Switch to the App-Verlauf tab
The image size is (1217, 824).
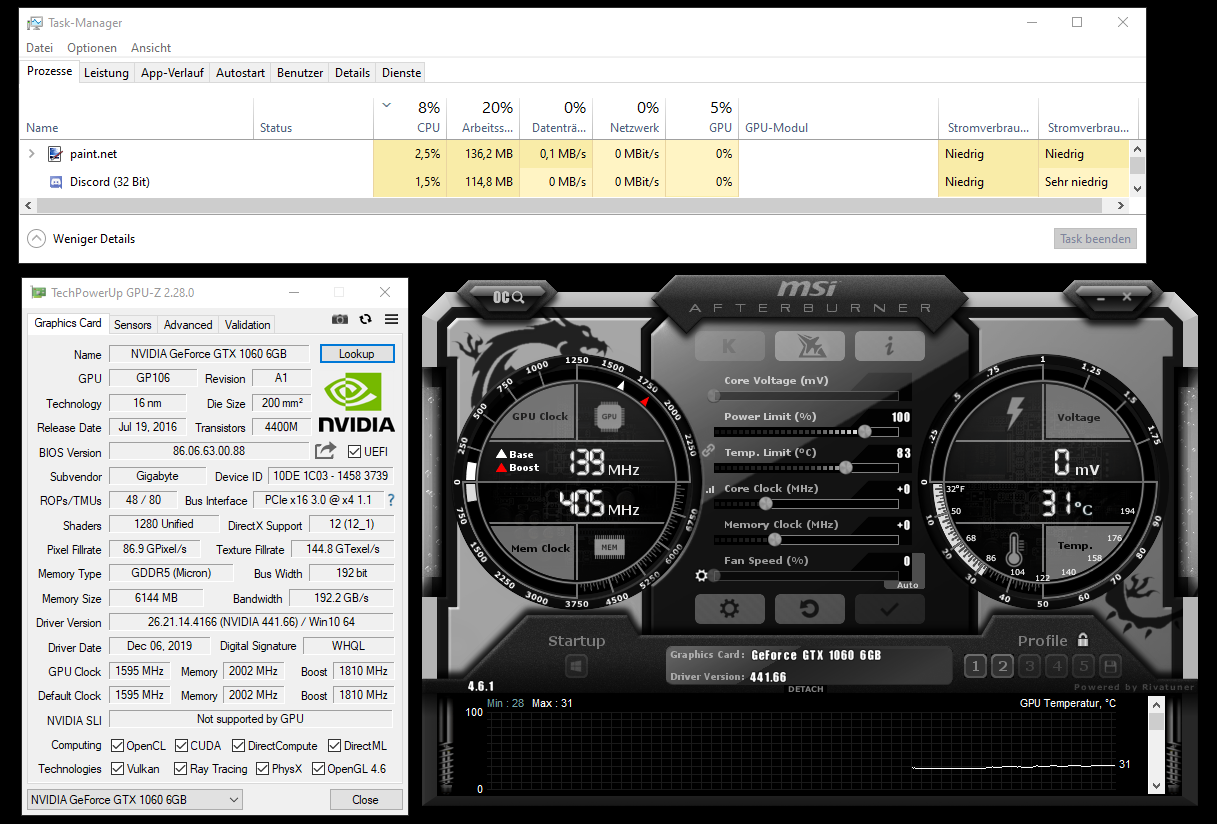point(172,73)
